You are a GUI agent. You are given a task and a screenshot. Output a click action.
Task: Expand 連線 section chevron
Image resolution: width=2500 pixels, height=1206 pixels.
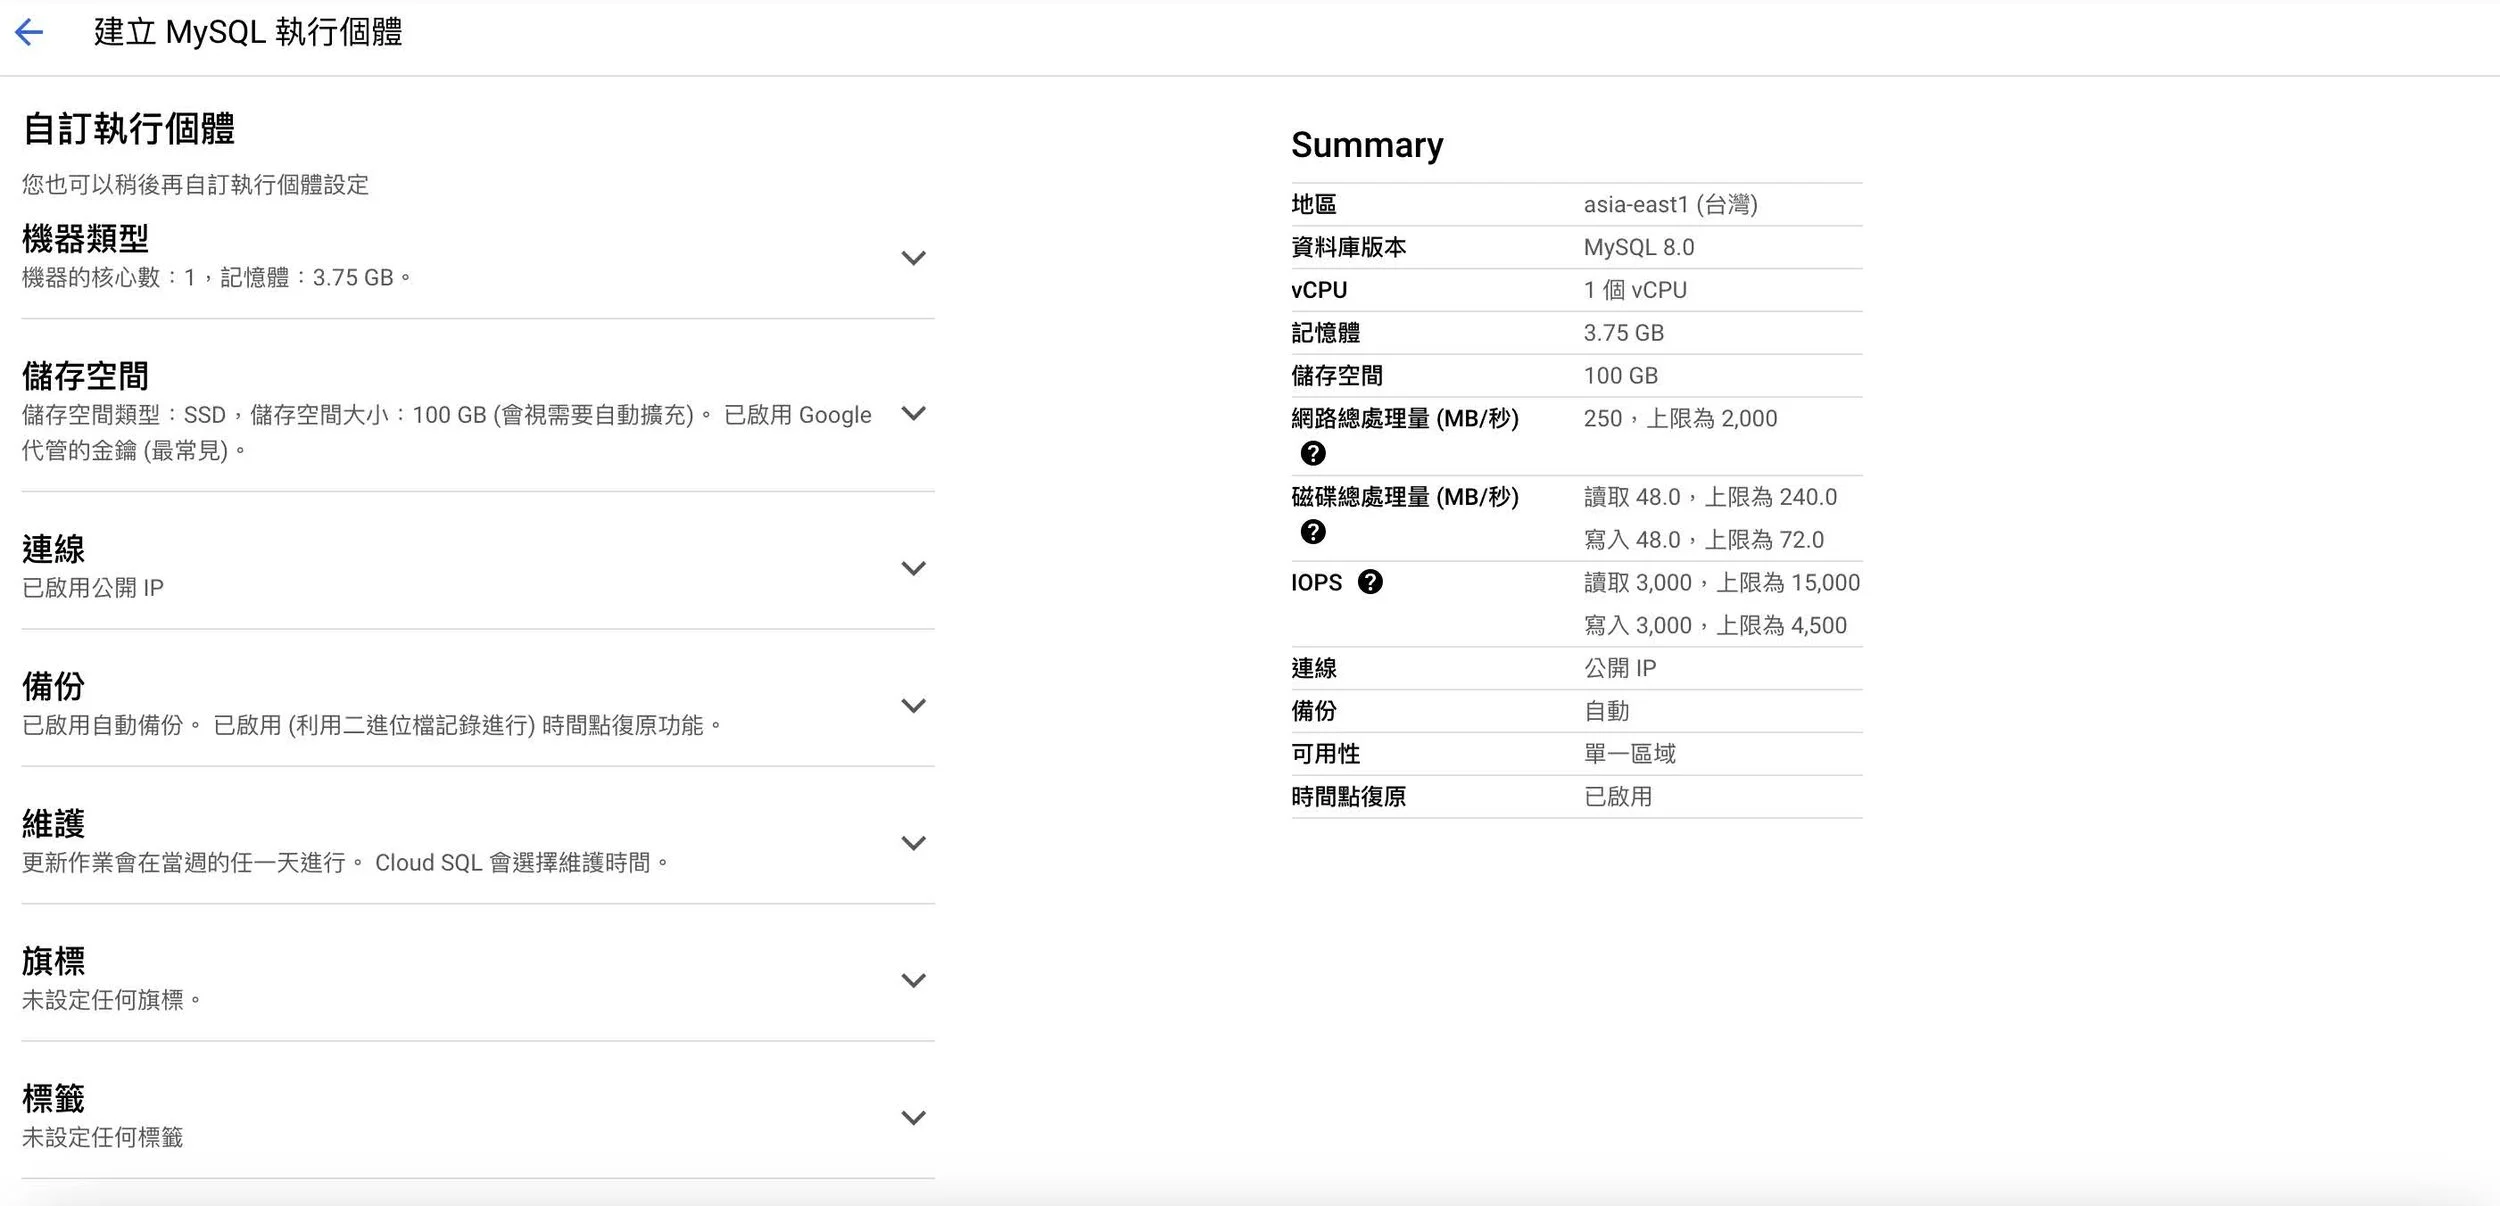(x=913, y=568)
